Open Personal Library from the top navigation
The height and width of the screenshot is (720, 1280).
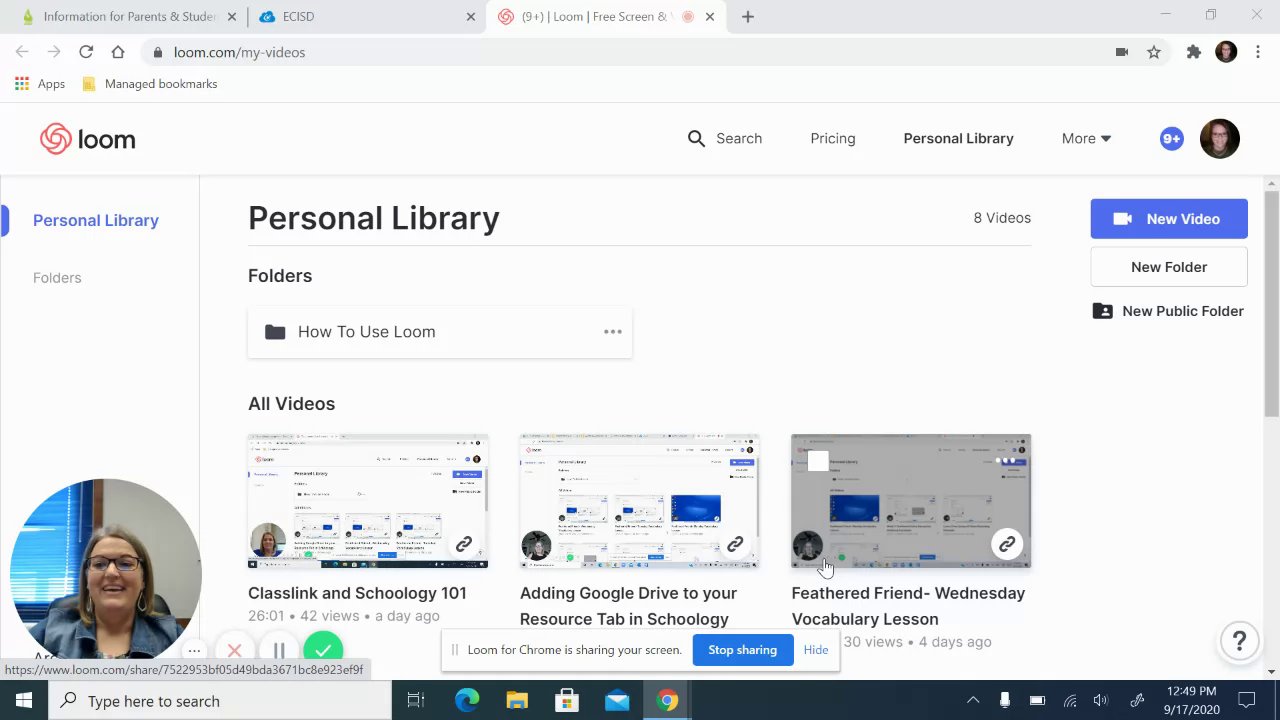[x=958, y=138]
